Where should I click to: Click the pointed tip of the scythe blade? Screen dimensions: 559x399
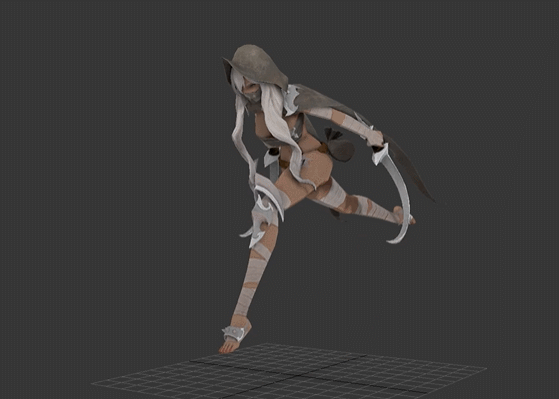pos(390,242)
